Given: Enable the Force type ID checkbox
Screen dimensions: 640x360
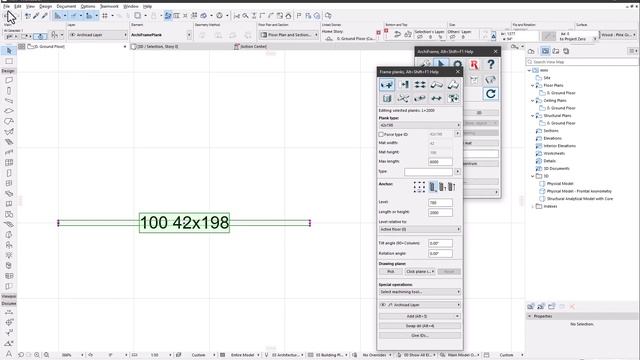Looking at the screenshot, I should [x=381, y=134].
